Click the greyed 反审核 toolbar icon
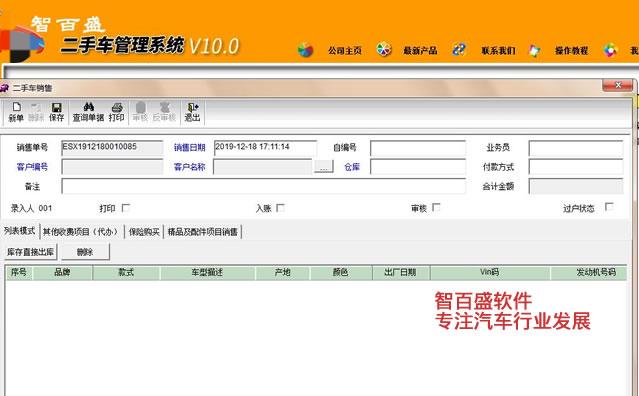639x396 pixels. pos(164,112)
